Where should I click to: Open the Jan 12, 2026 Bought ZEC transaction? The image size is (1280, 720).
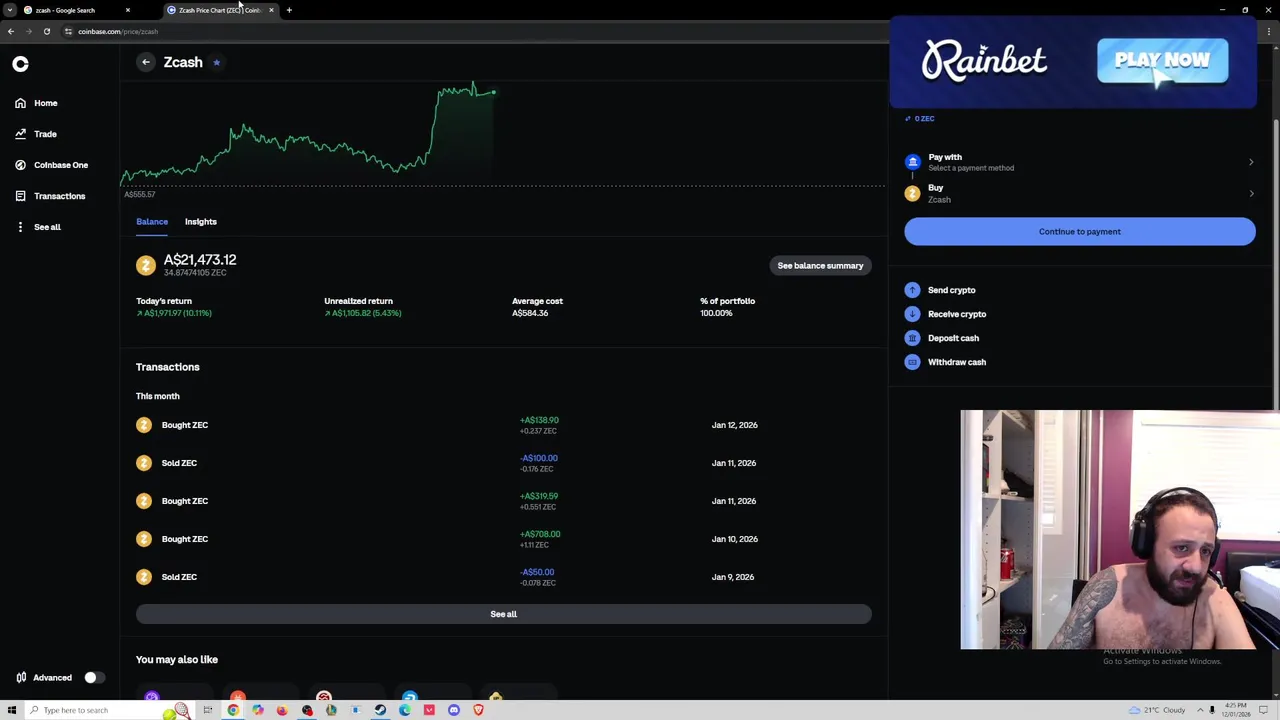[503, 425]
